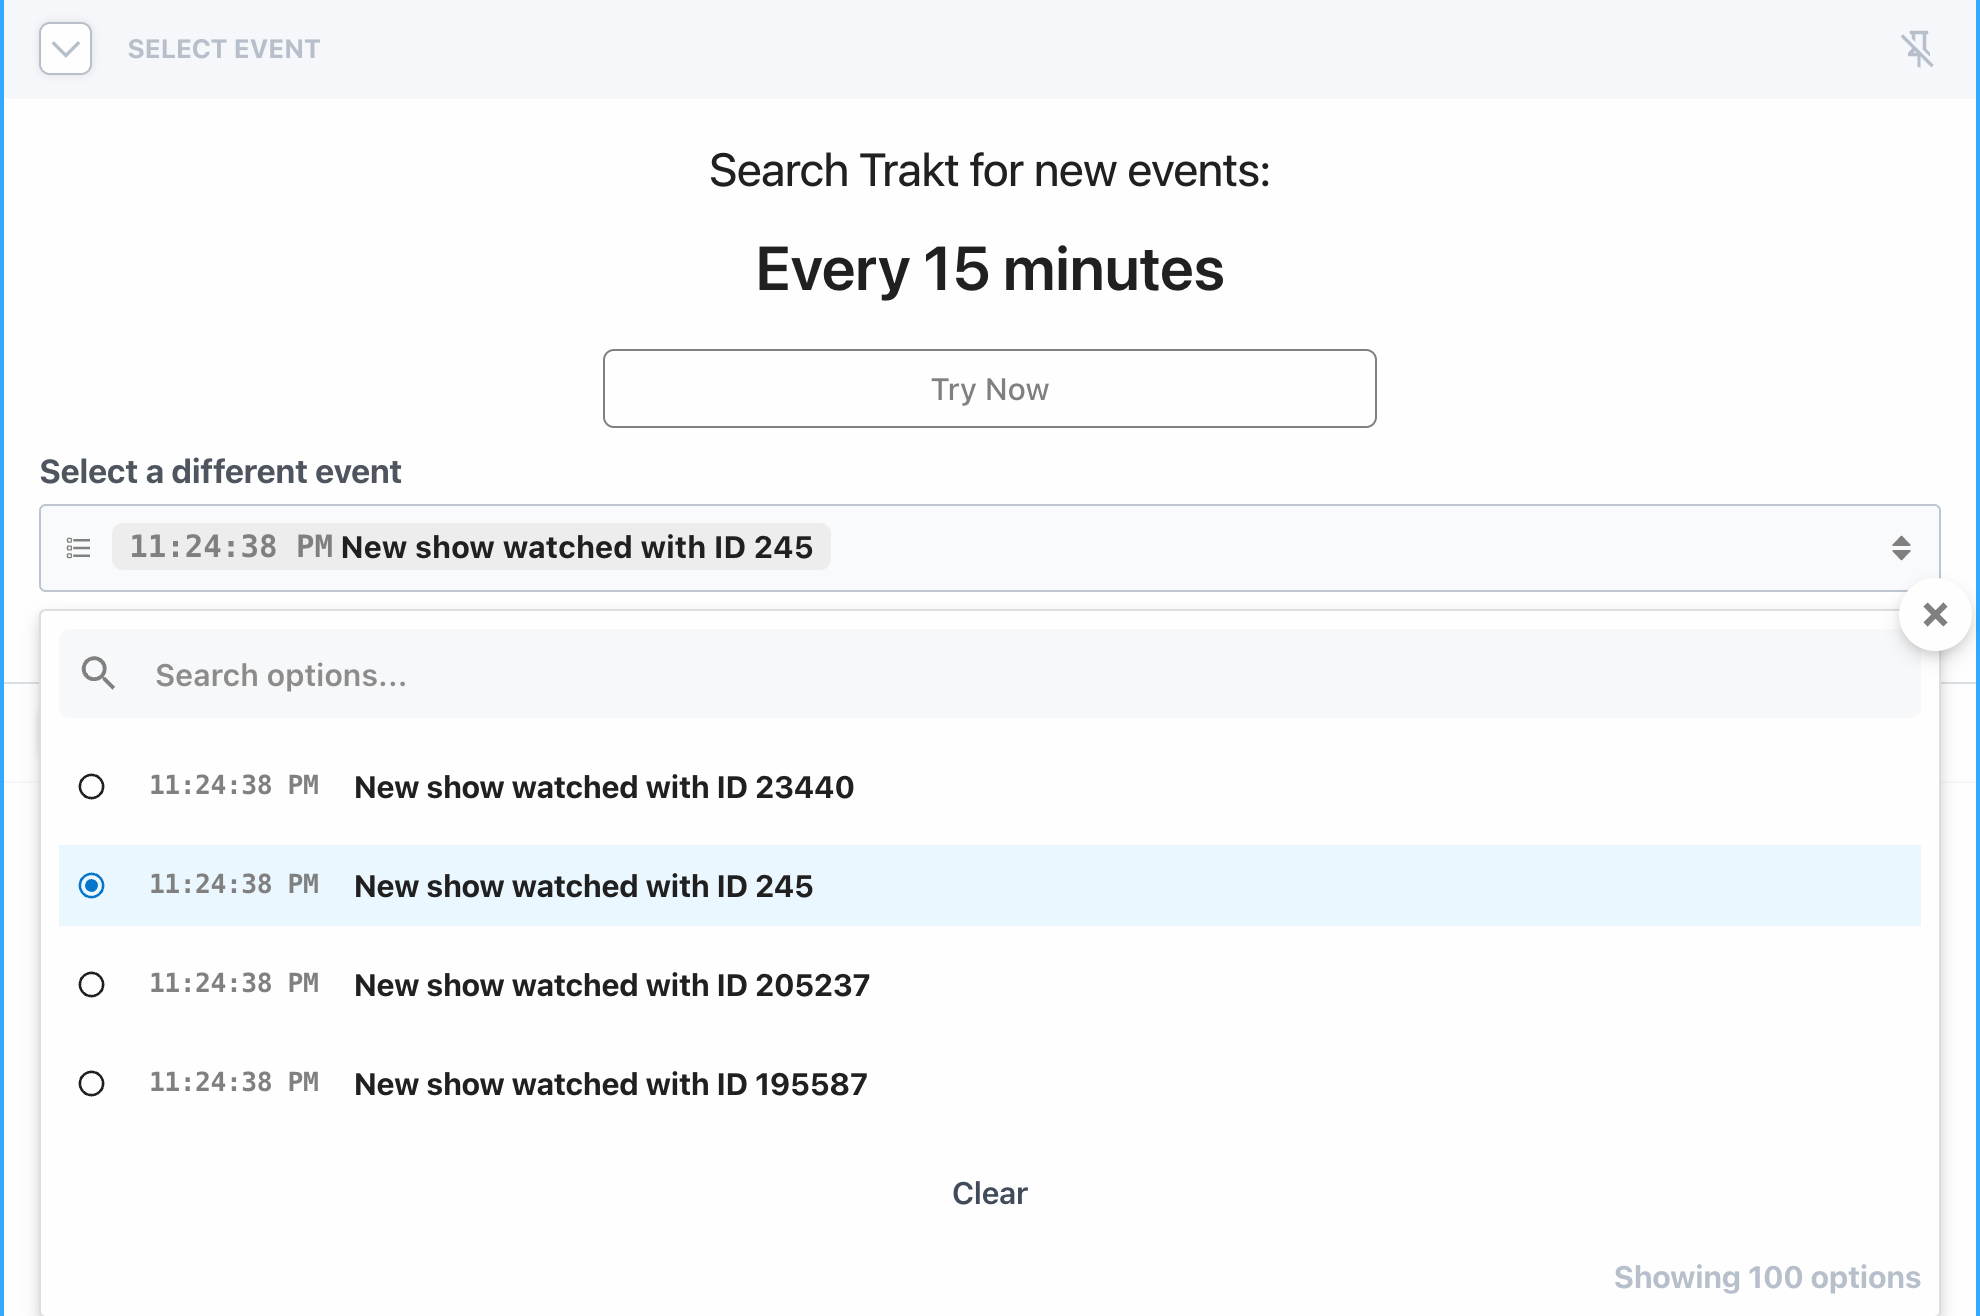Image resolution: width=1980 pixels, height=1316 pixels.
Task: Click the SELECT EVENT header label
Action: click(x=224, y=49)
